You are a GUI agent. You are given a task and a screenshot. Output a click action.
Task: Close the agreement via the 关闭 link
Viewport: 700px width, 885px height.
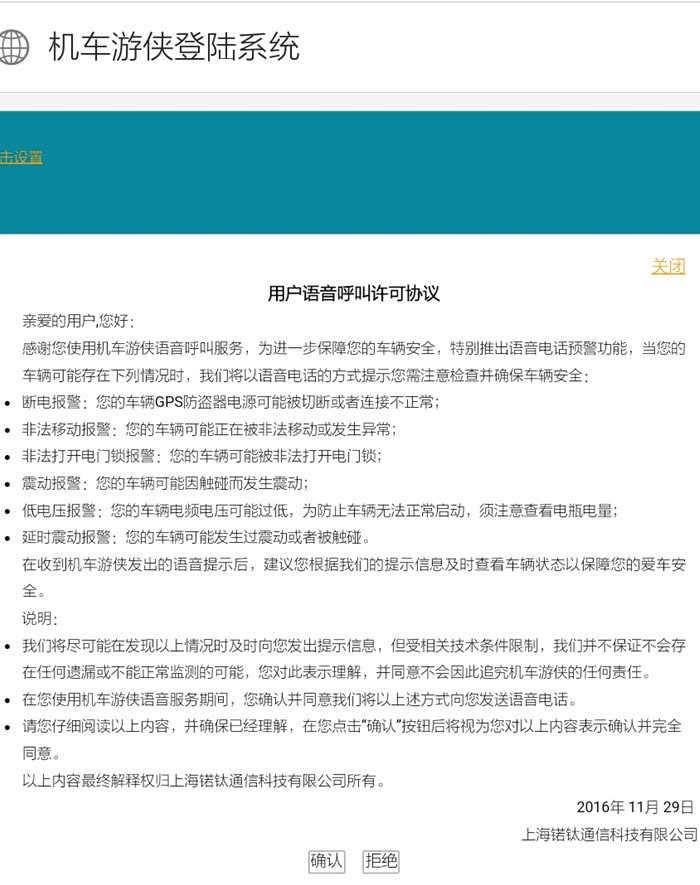[x=668, y=266]
